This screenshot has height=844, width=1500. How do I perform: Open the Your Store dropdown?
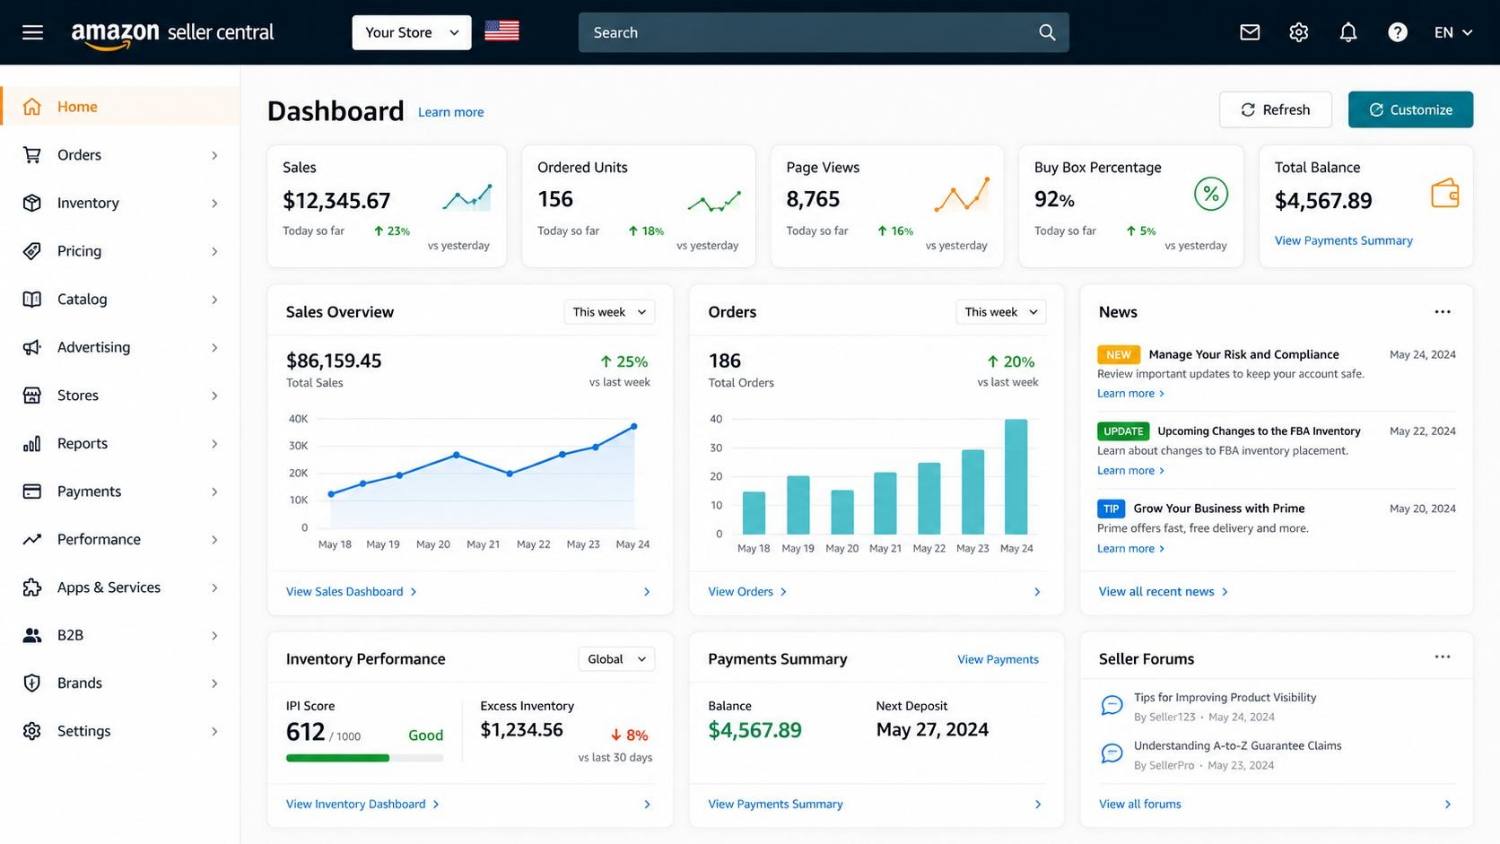click(411, 32)
